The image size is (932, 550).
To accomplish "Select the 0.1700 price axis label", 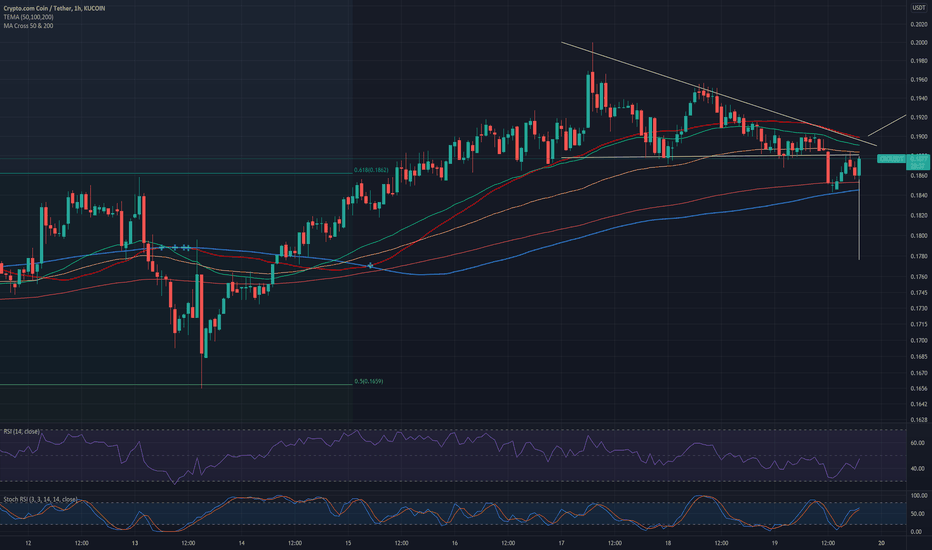I will [x=919, y=341].
